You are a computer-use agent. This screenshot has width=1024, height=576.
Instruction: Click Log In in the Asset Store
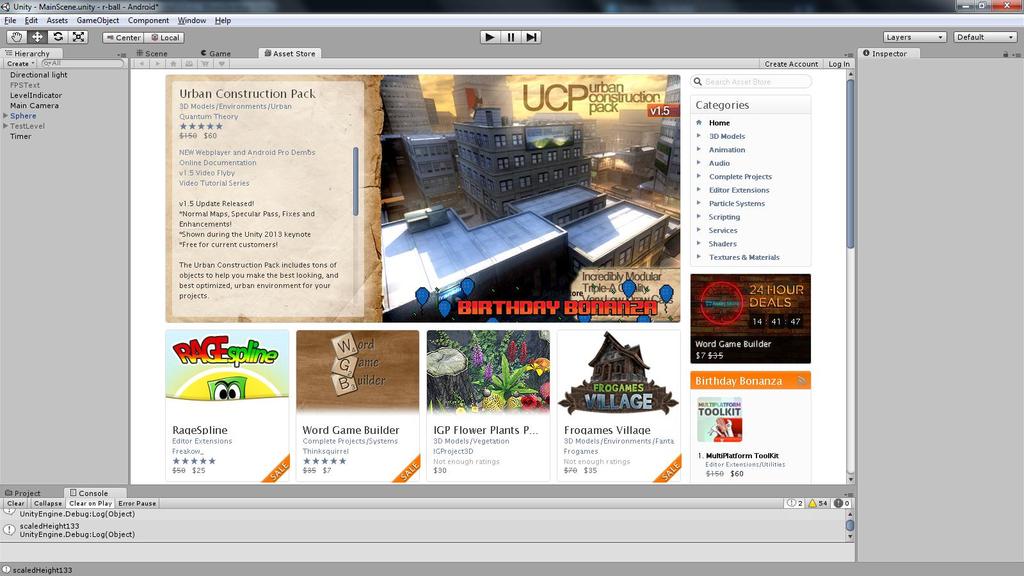point(839,64)
